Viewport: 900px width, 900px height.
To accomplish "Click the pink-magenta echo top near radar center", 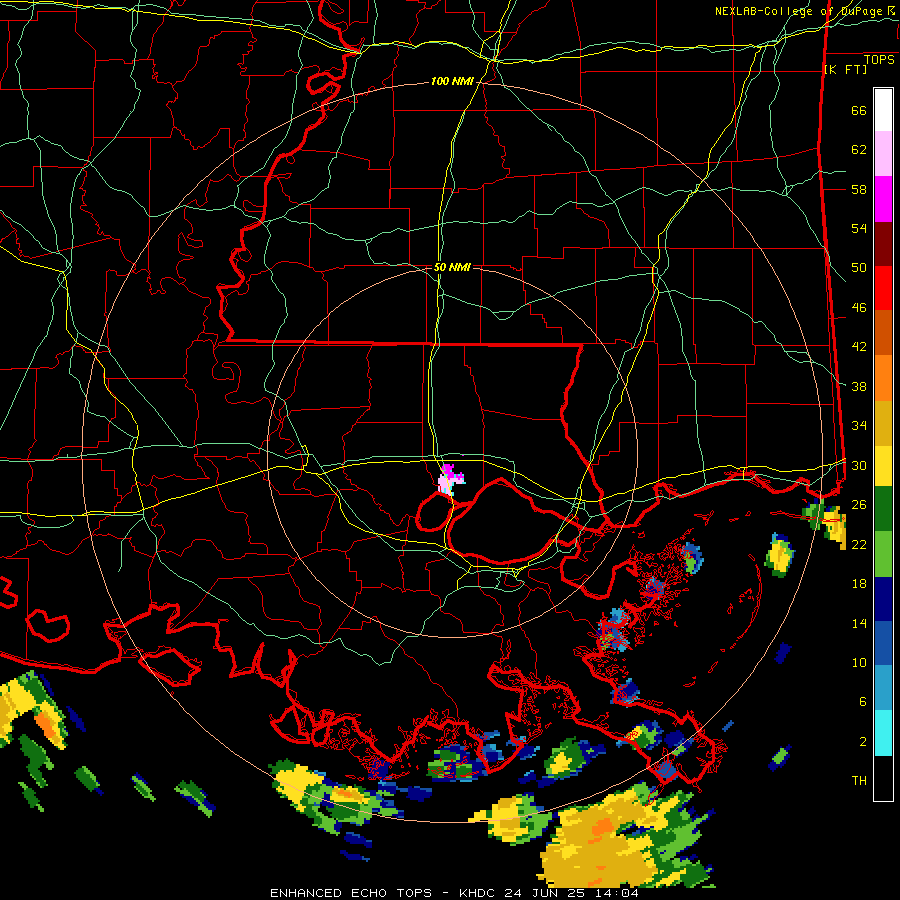I will click(x=449, y=480).
